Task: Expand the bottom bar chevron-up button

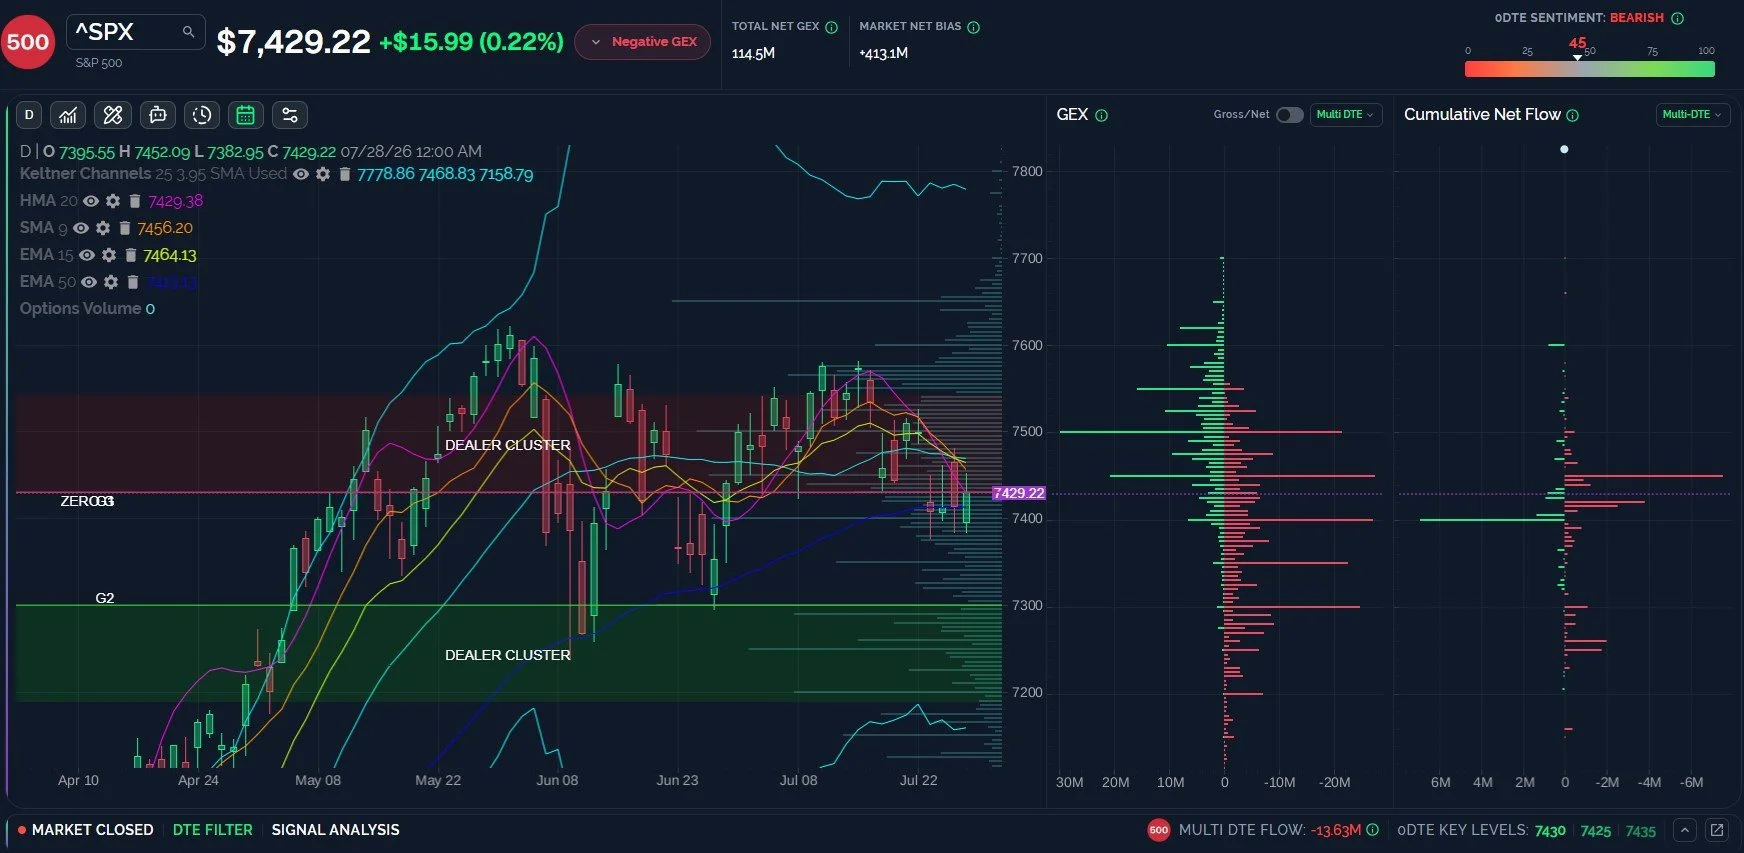Action: click(1685, 830)
